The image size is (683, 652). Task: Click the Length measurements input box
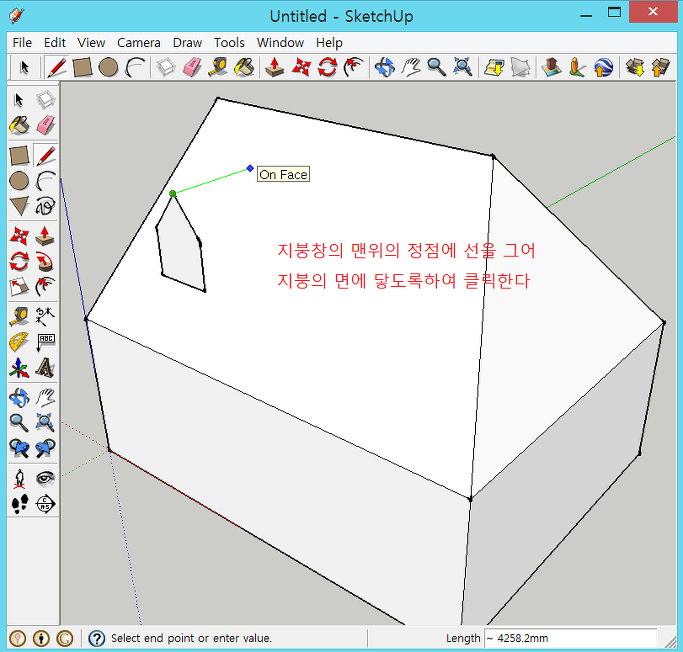(570, 638)
